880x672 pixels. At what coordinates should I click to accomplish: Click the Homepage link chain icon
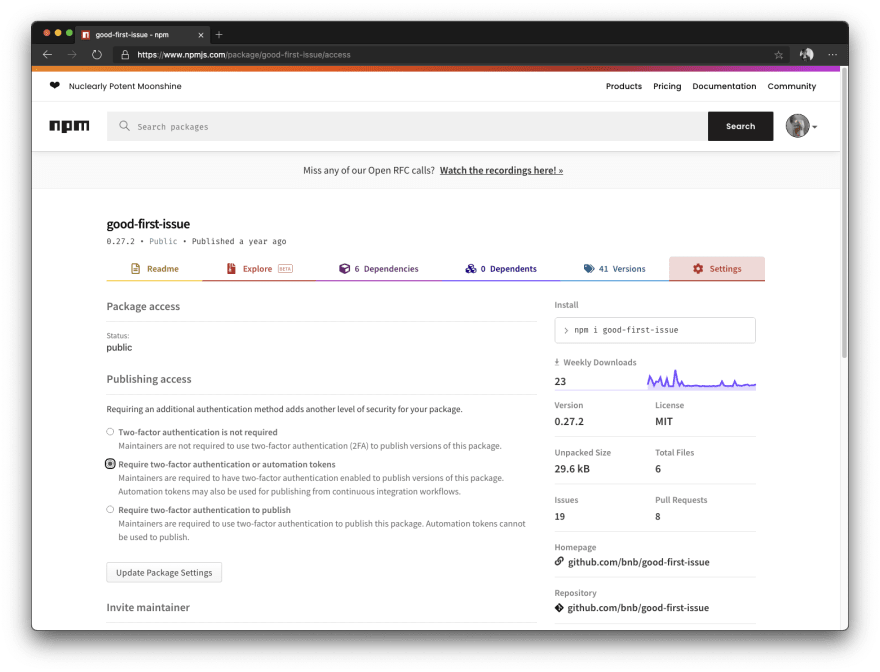coord(559,561)
